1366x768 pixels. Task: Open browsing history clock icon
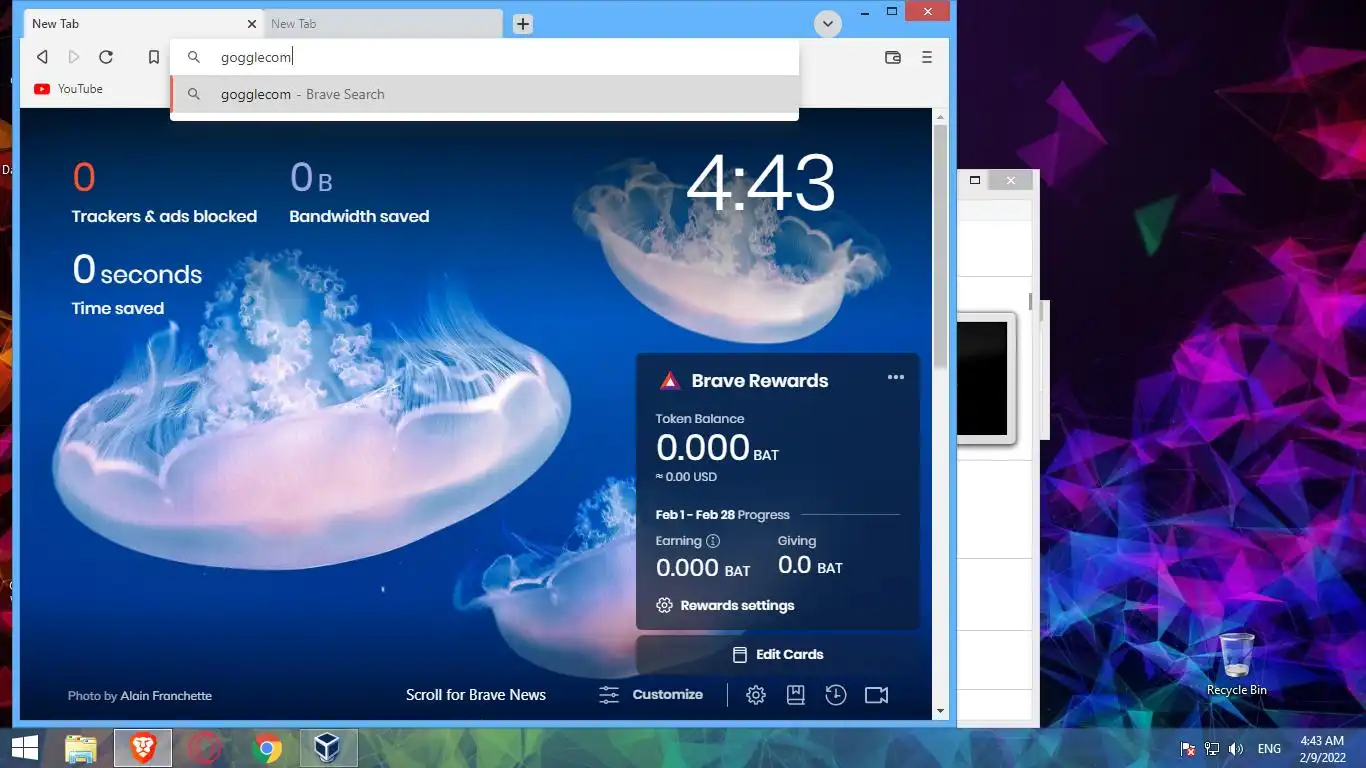(x=836, y=695)
